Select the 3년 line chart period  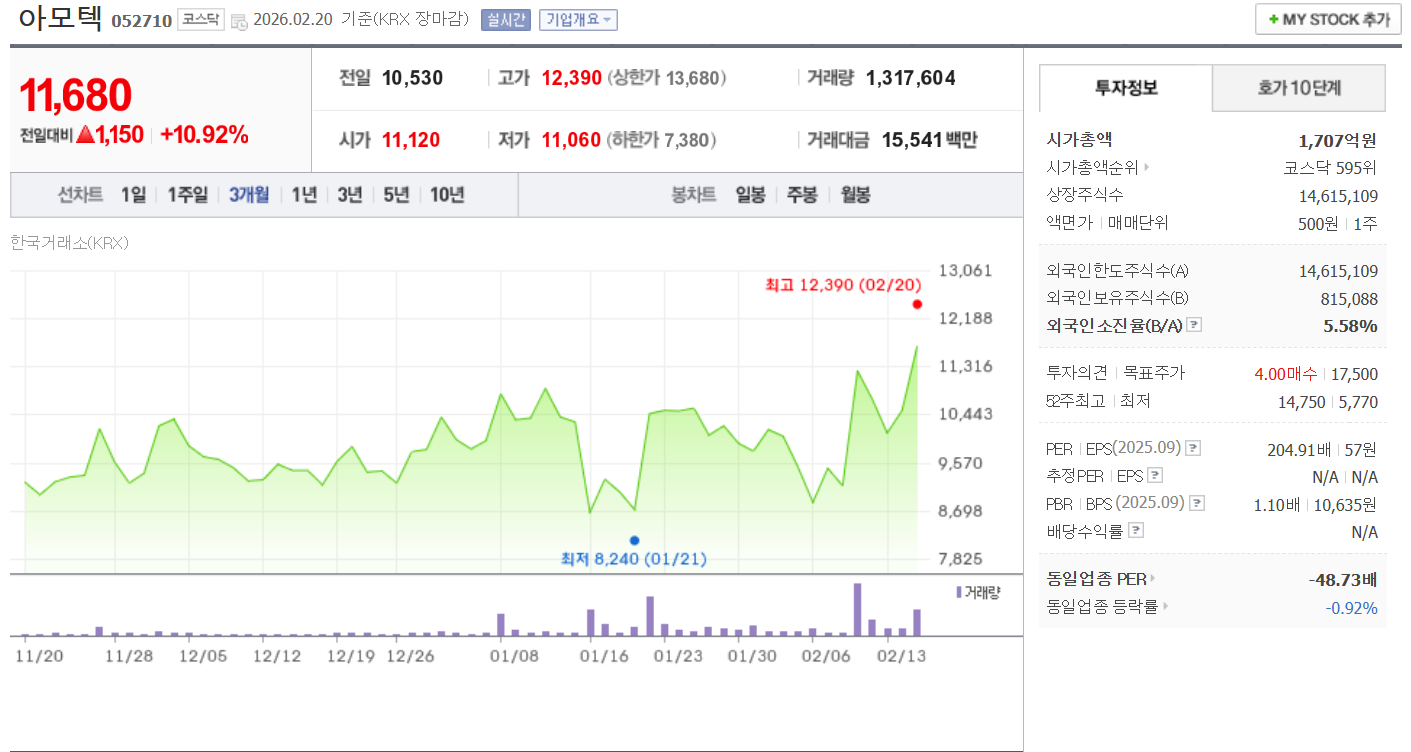[350, 195]
